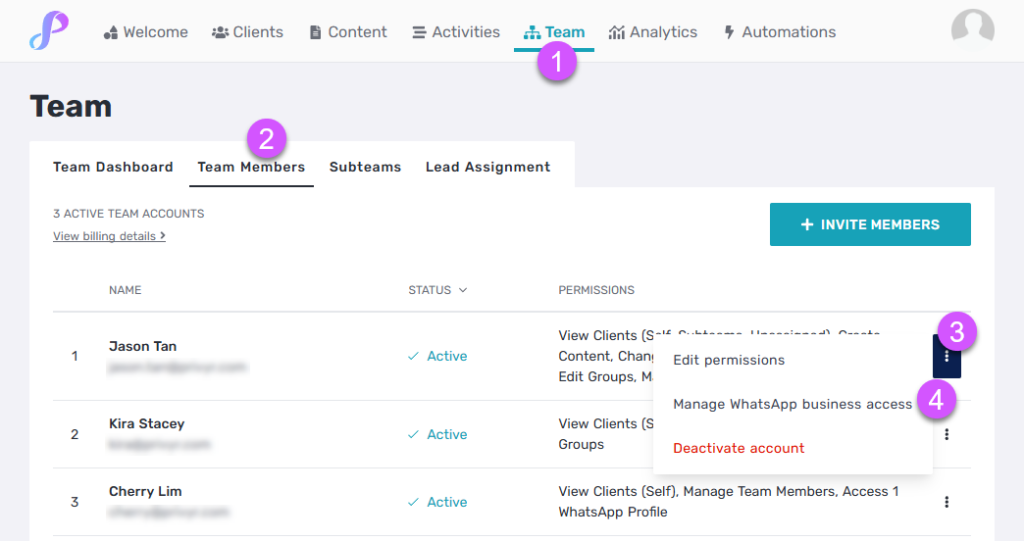Switch to the Team Dashboard tab

coord(113,167)
